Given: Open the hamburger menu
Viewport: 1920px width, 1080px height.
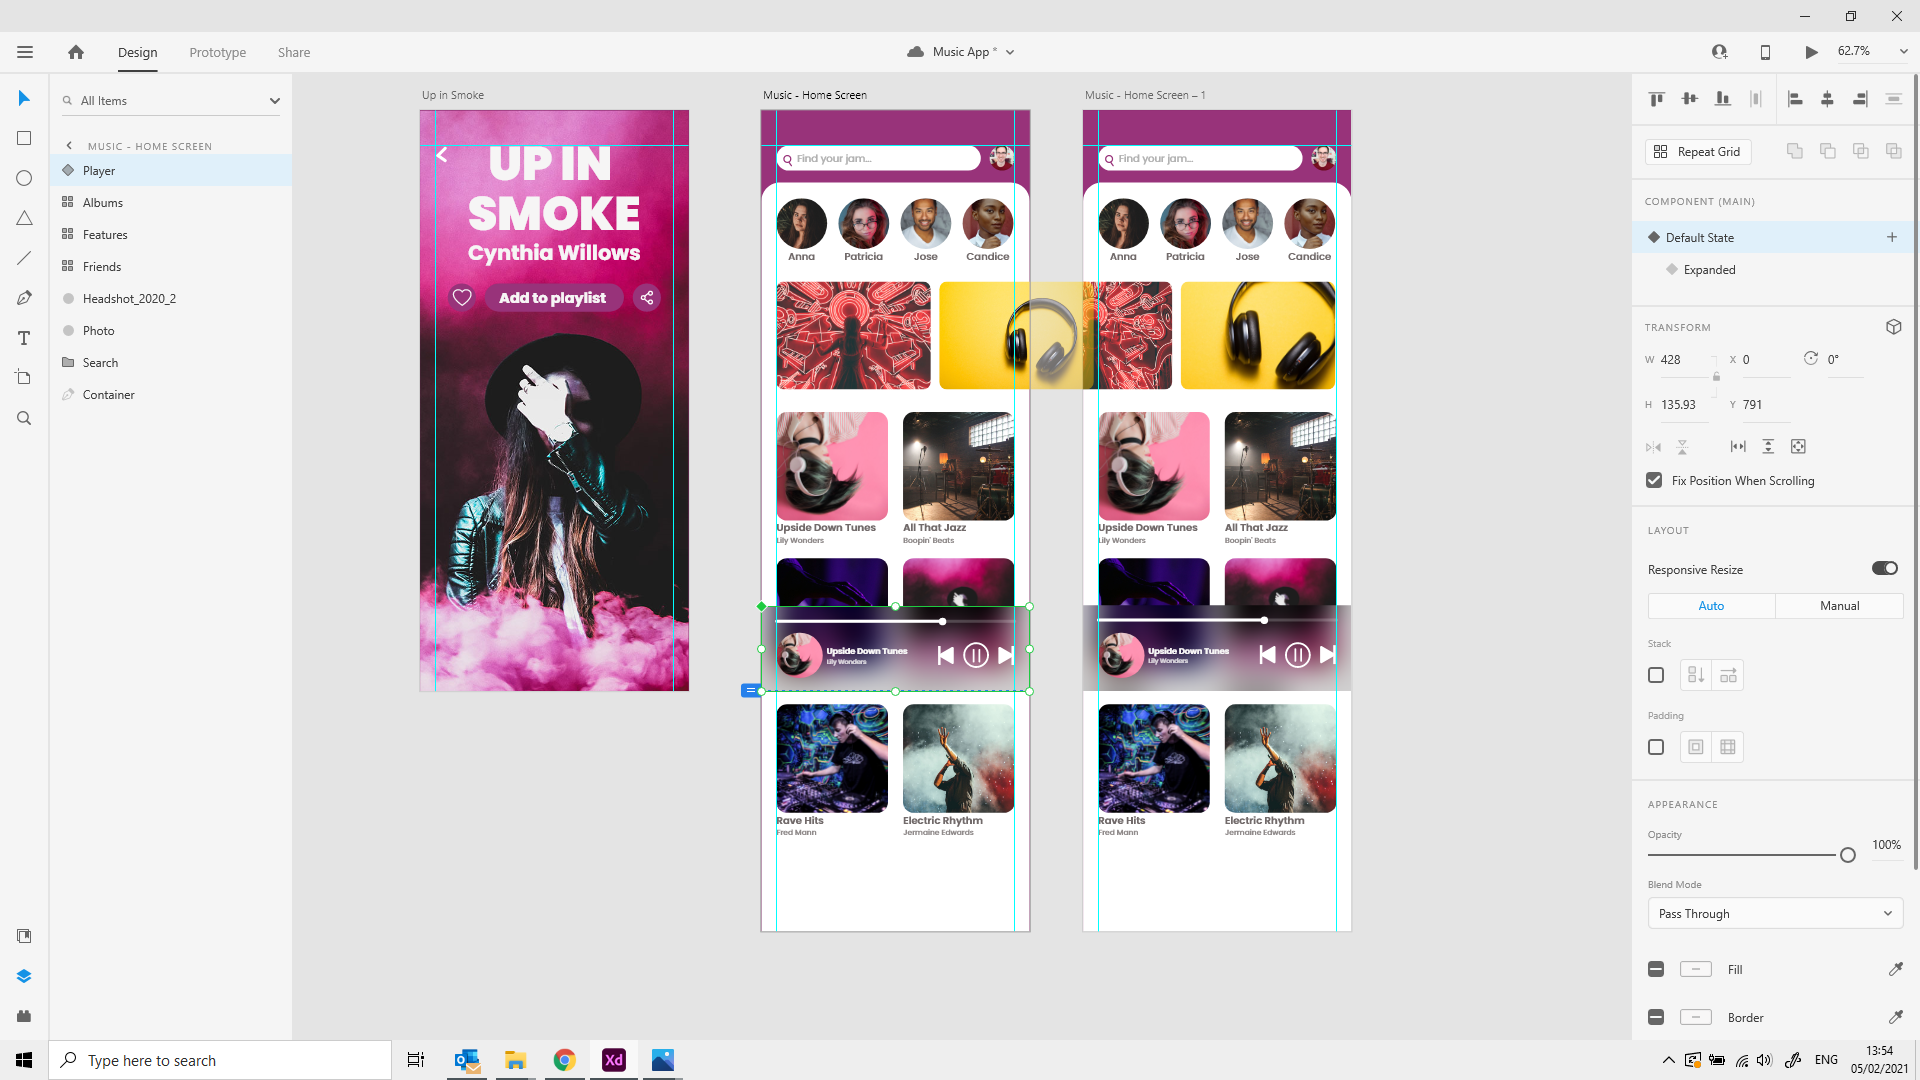Looking at the screenshot, I should click(x=24, y=52).
